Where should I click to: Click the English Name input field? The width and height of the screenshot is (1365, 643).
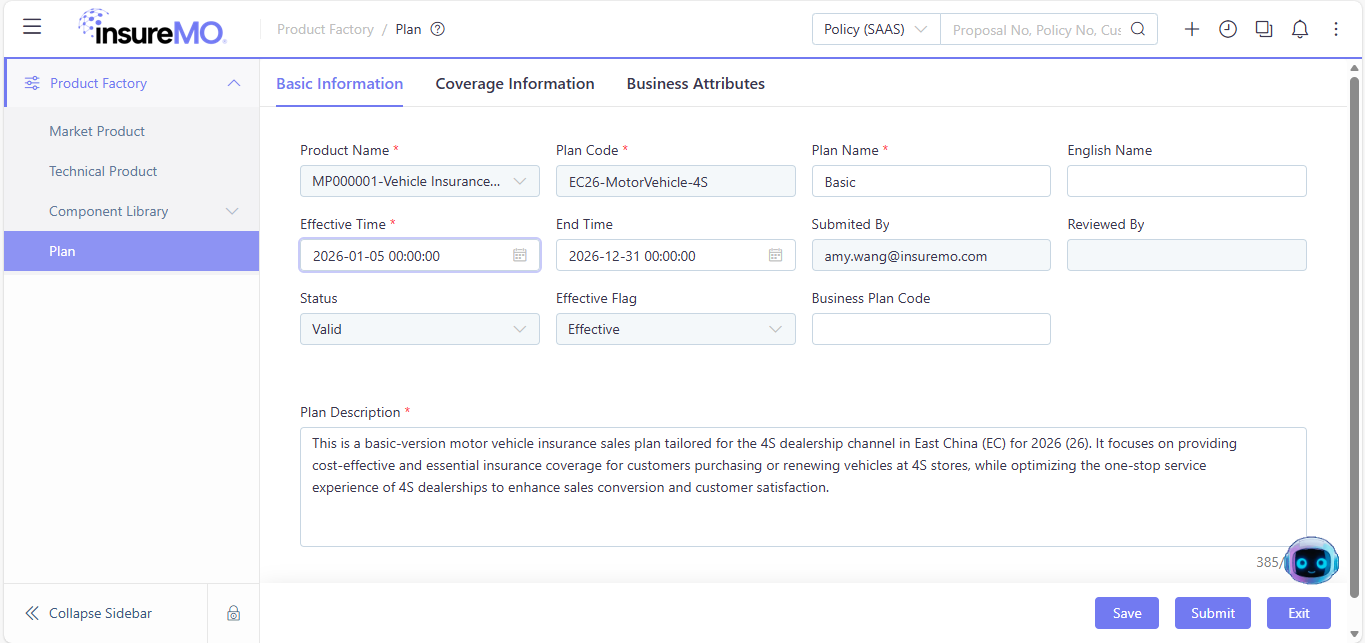coord(1187,181)
